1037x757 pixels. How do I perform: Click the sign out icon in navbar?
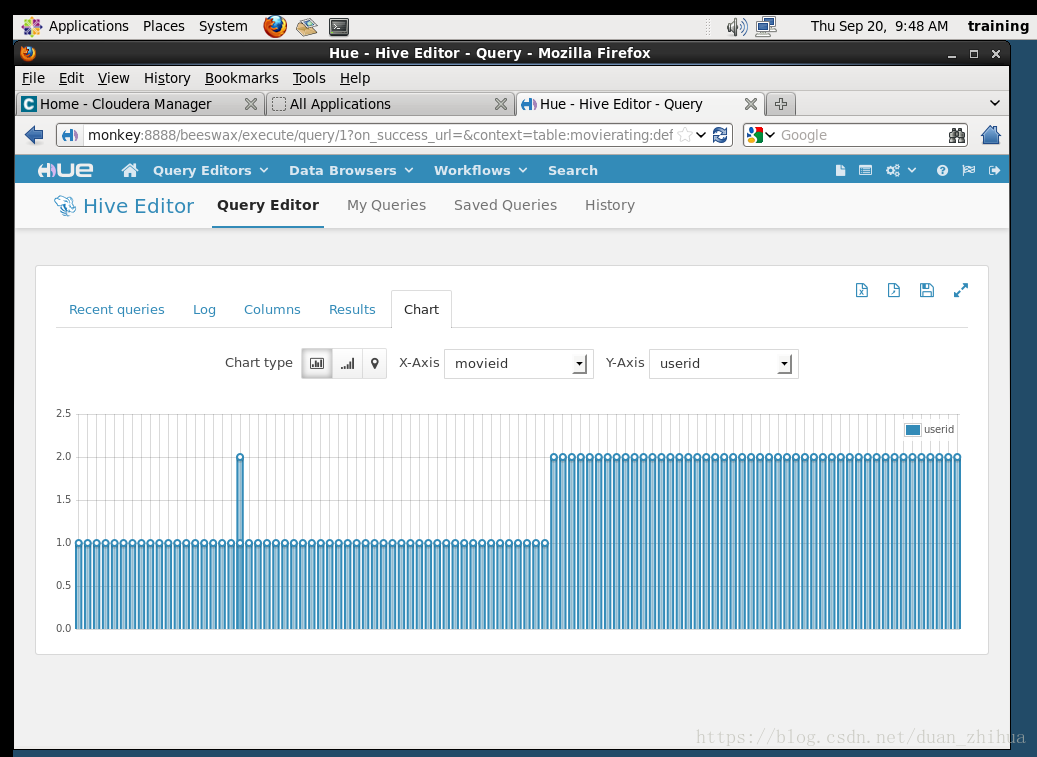[x=994, y=171]
